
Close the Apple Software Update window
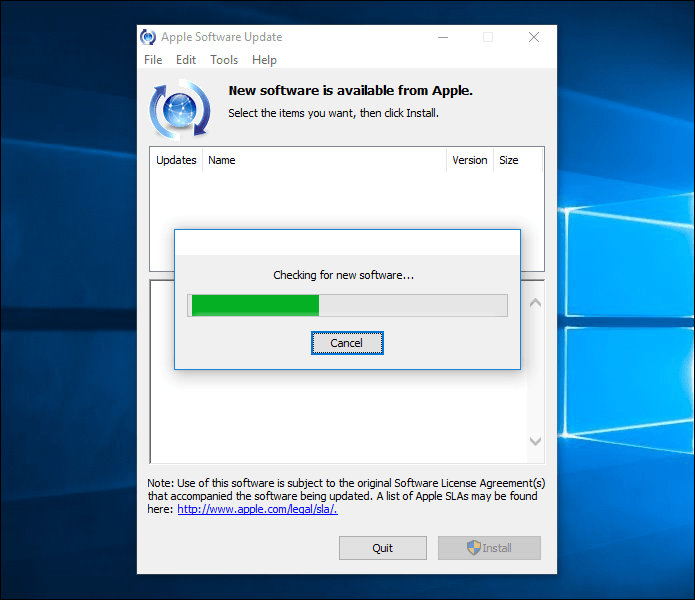(x=534, y=37)
